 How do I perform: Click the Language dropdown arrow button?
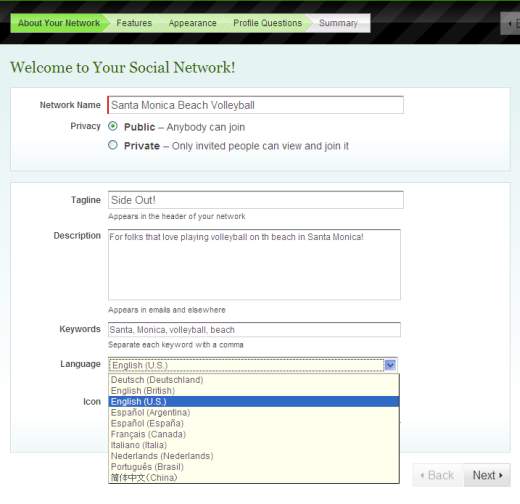(x=390, y=365)
